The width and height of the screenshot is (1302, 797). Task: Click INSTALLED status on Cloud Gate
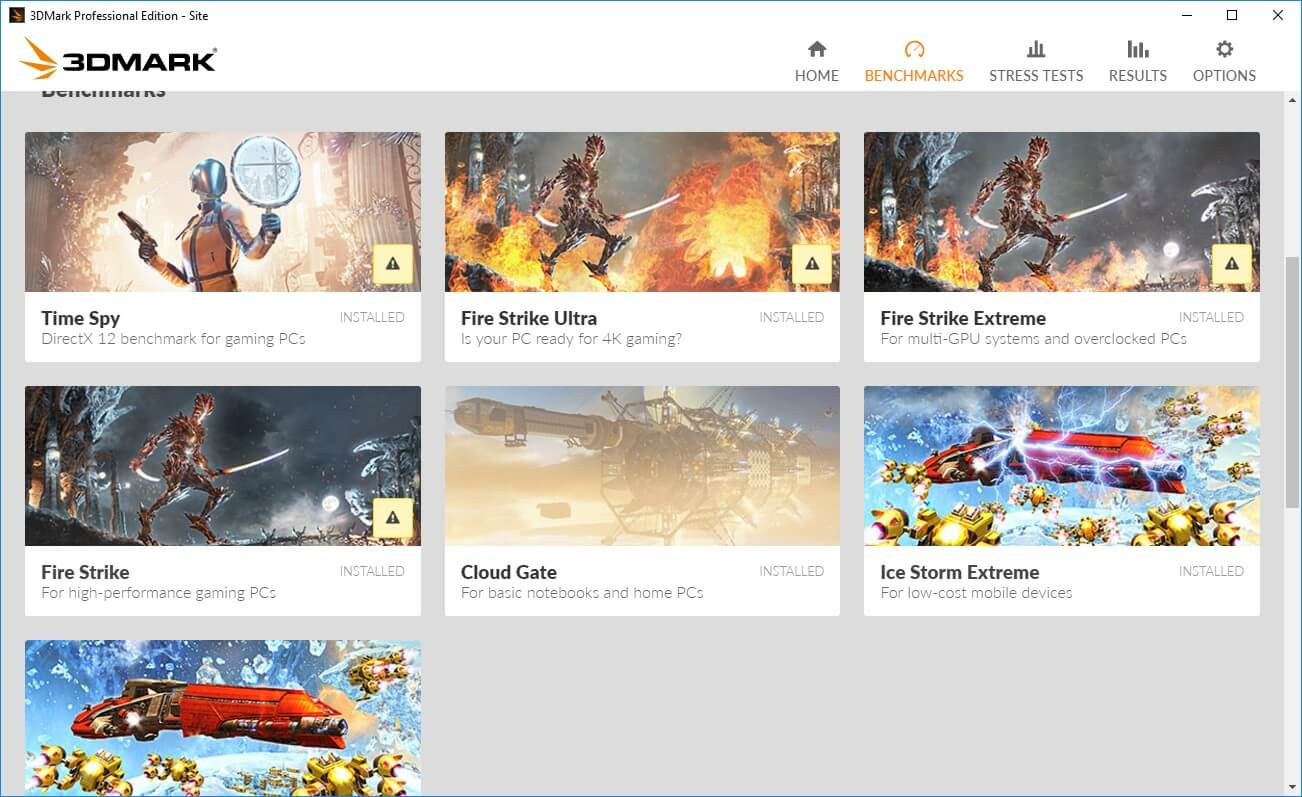[791, 571]
